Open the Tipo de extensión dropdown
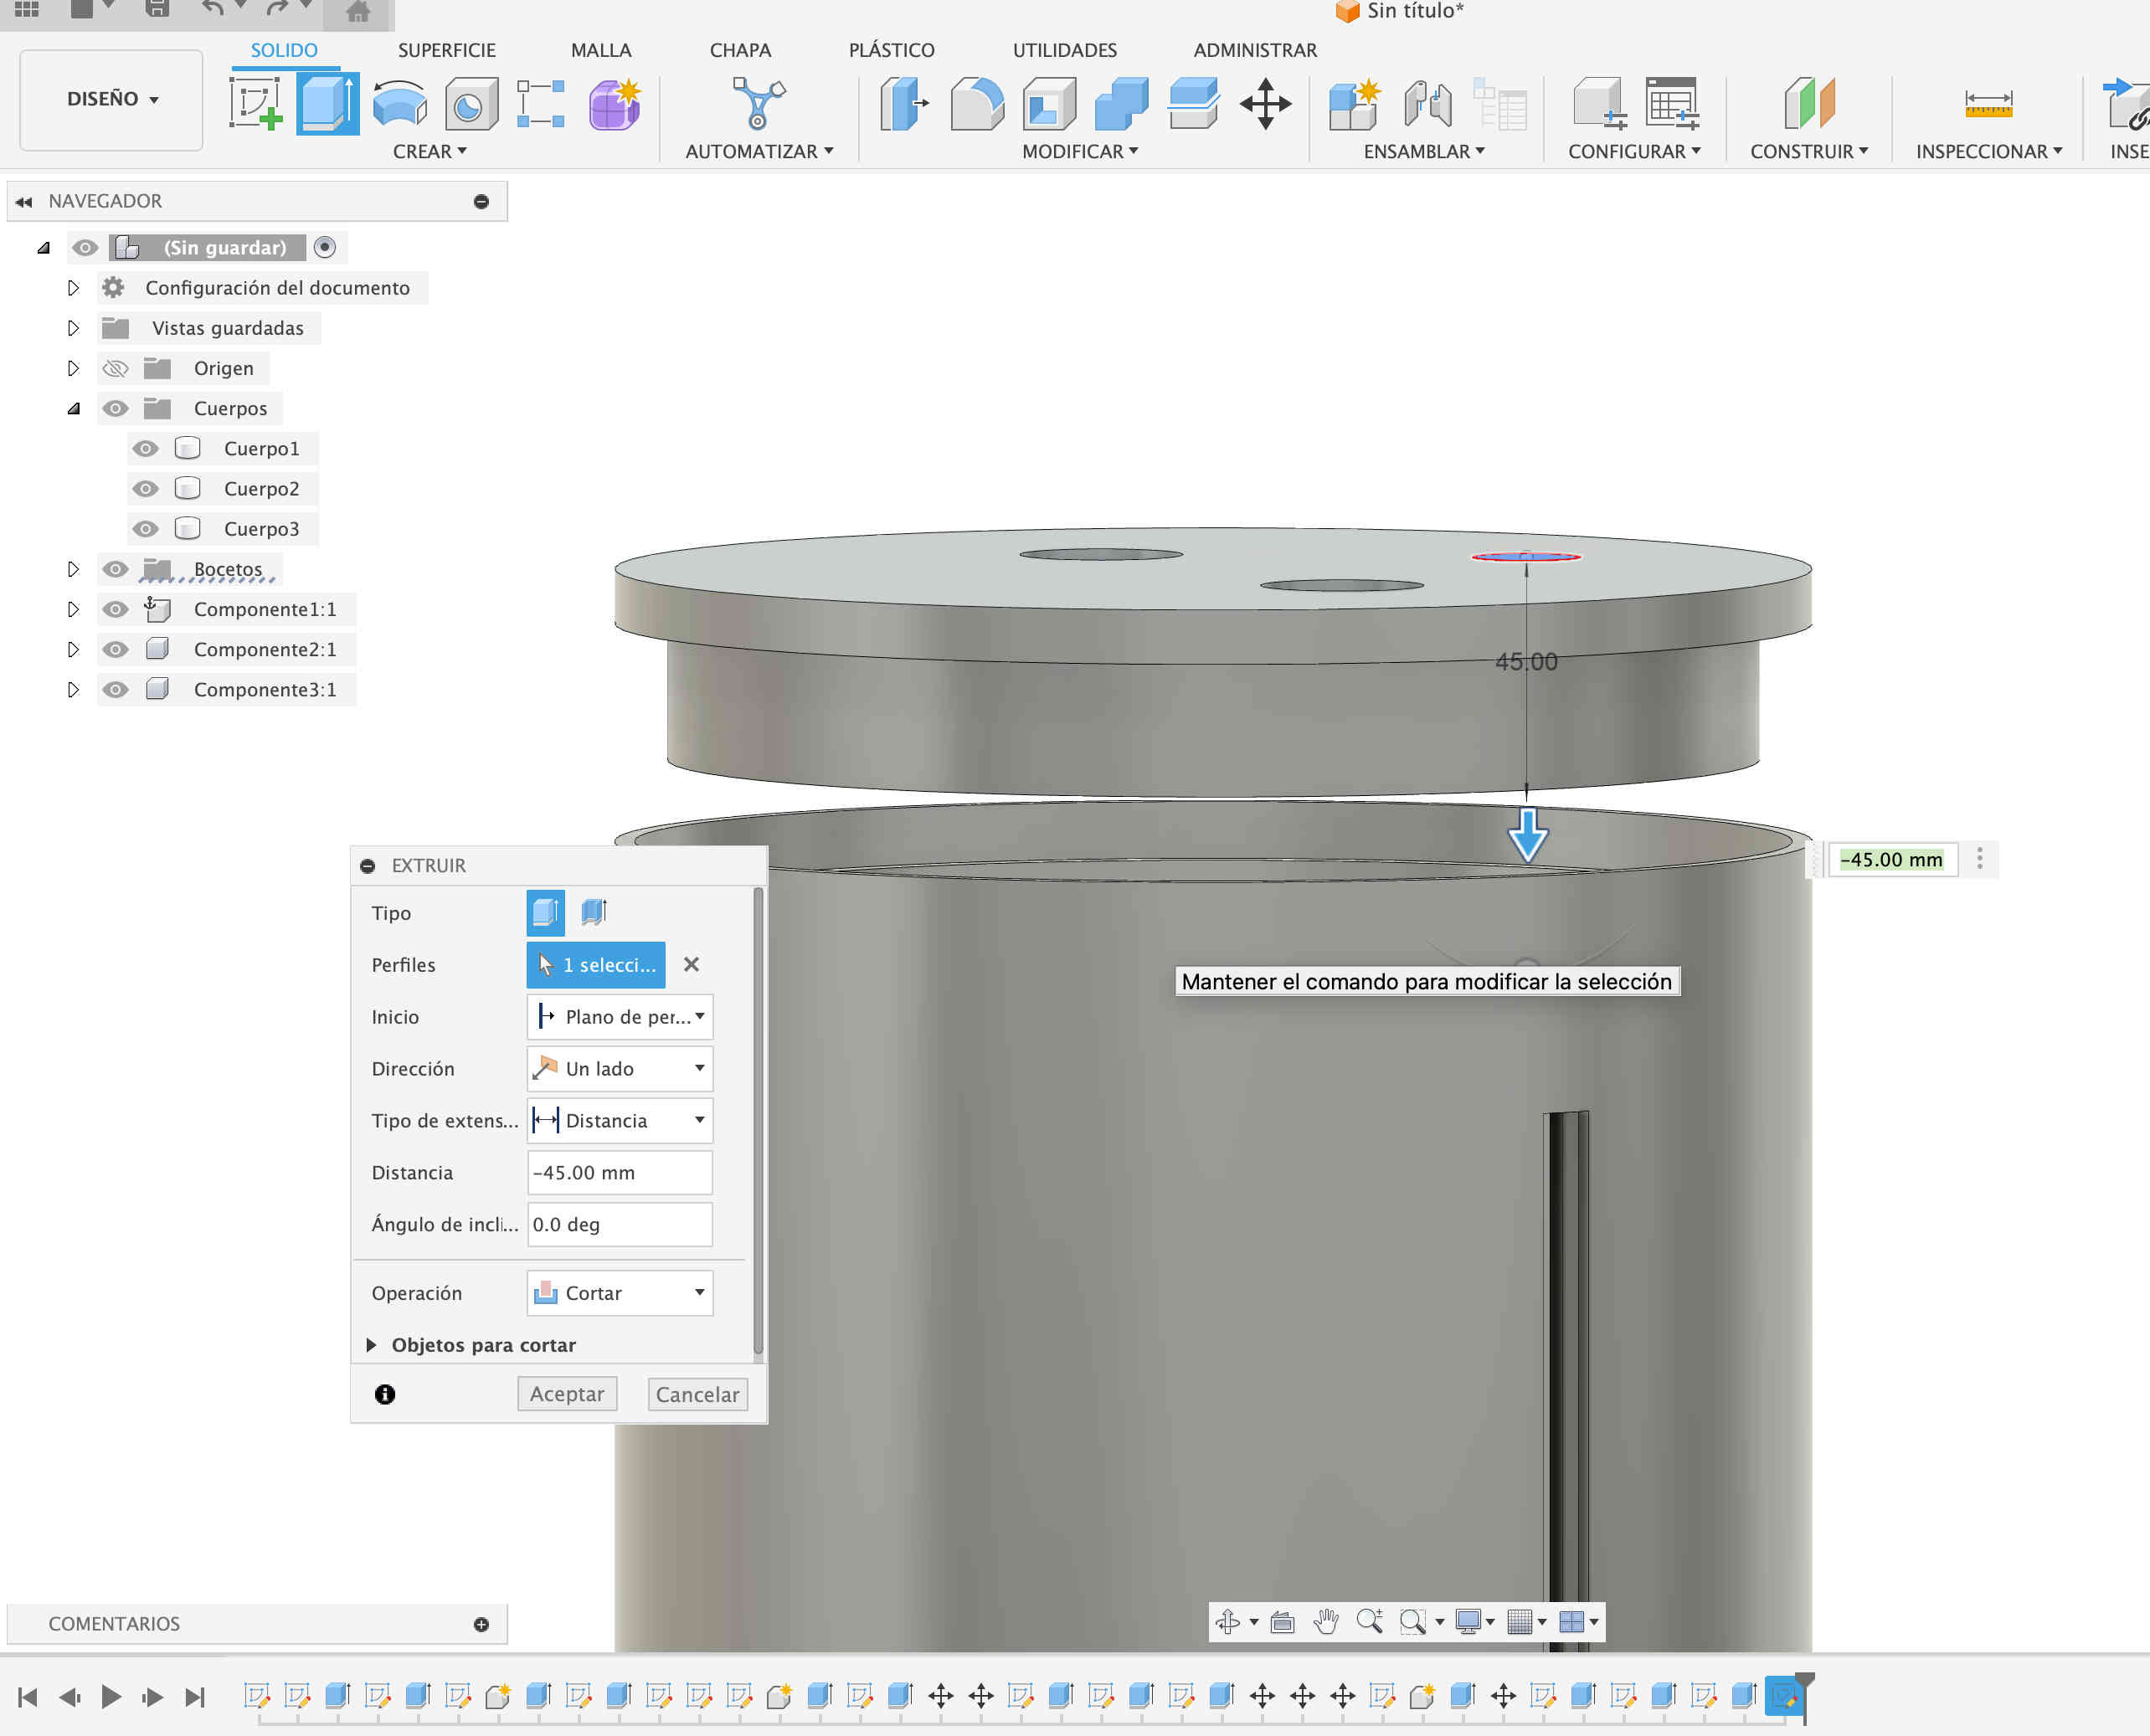The height and width of the screenshot is (1736, 2150). [619, 1120]
